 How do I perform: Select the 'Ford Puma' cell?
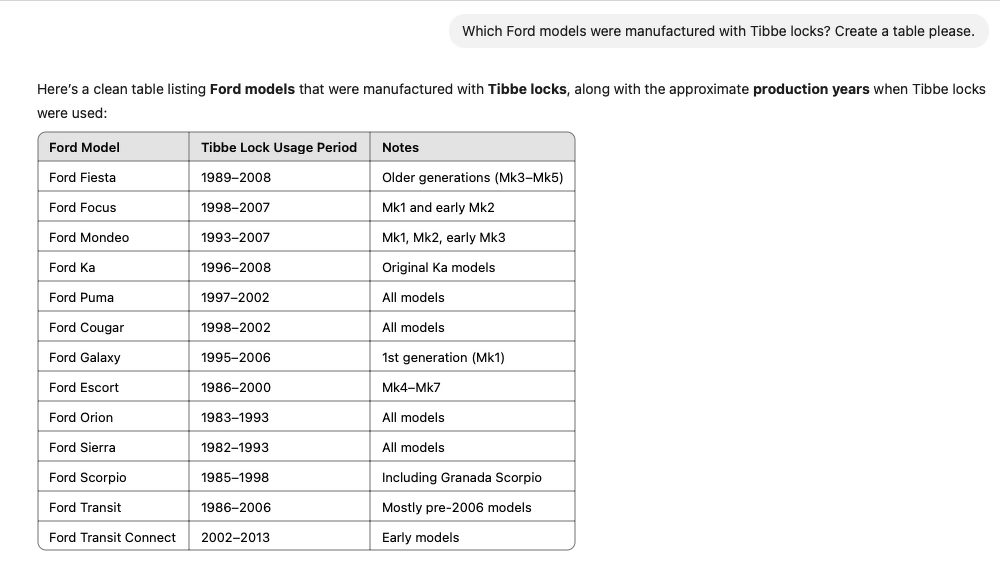(81, 297)
